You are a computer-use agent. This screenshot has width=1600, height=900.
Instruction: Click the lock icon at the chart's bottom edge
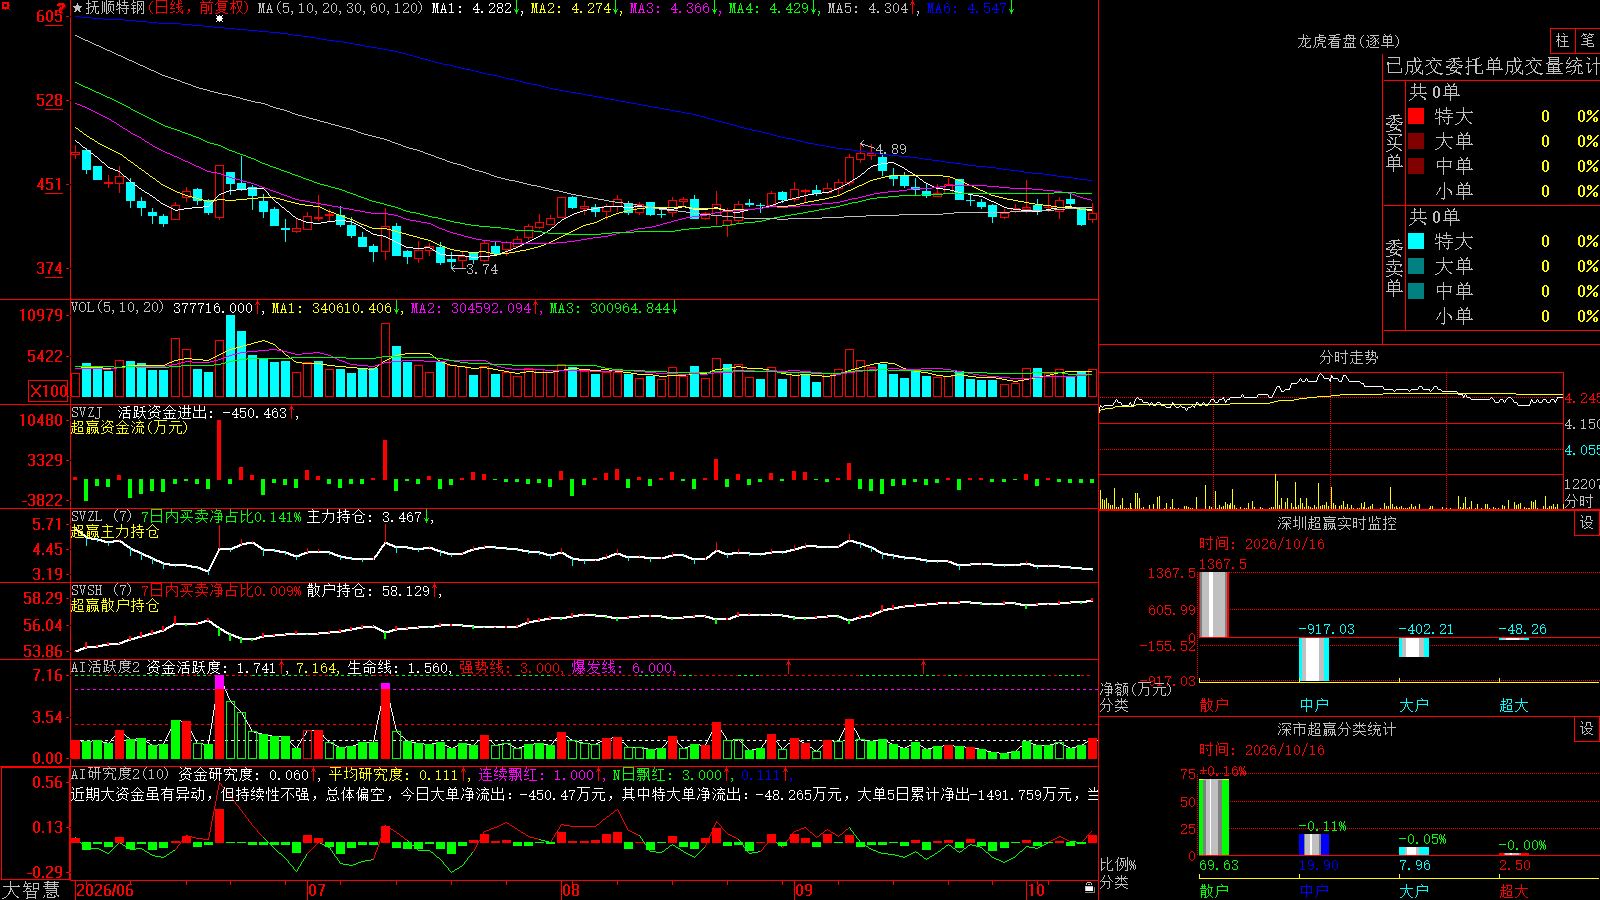point(1089,887)
